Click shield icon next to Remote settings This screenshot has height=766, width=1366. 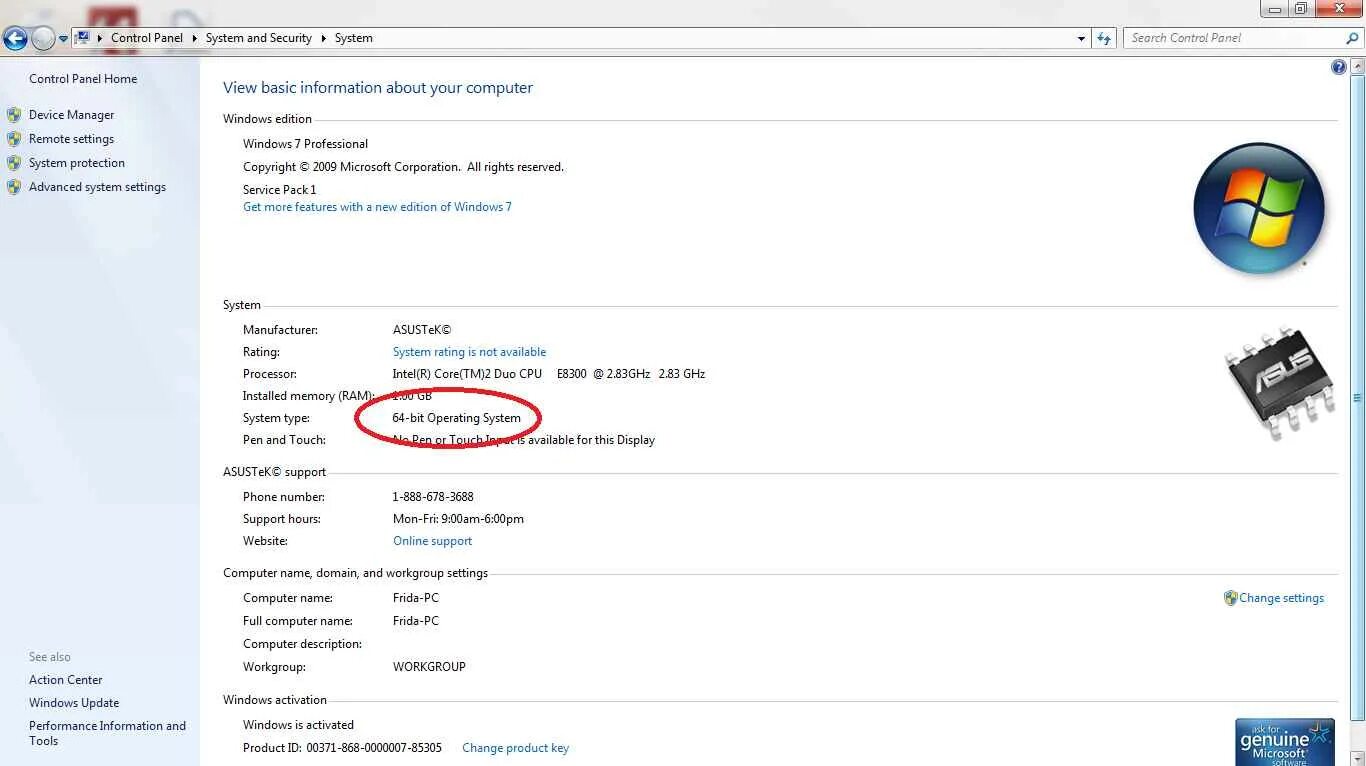[14, 139]
